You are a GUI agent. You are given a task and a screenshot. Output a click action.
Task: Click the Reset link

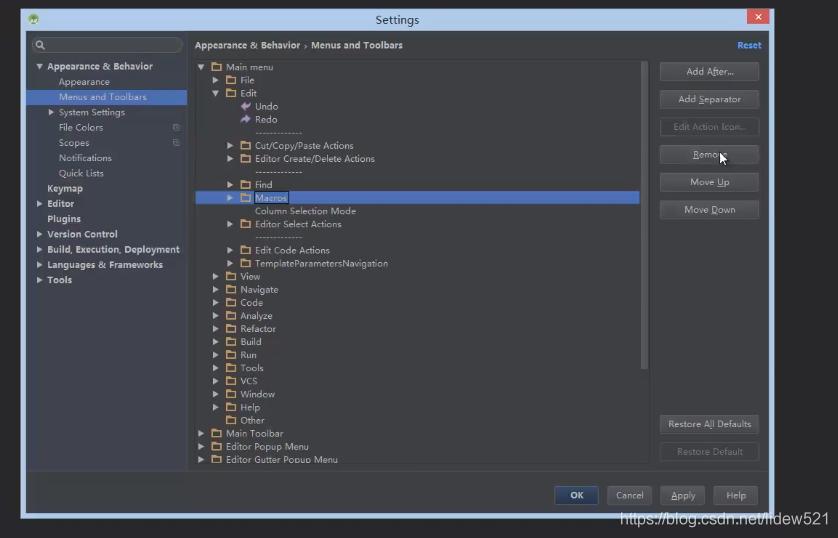click(749, 45)
